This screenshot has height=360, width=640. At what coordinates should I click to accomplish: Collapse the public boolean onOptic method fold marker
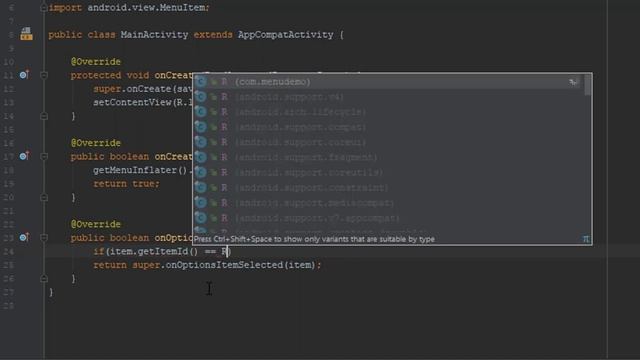click(44, 238)
